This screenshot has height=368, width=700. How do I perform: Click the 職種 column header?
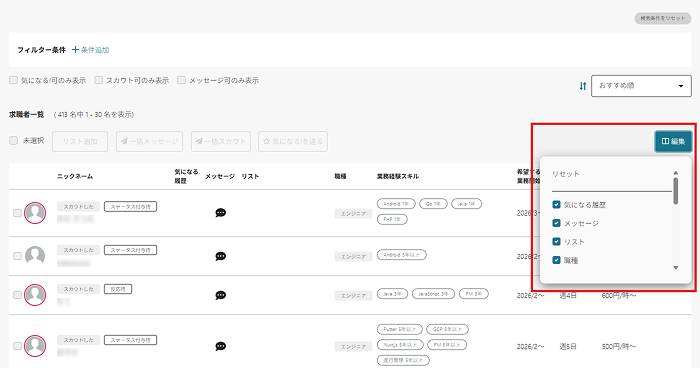340,176
